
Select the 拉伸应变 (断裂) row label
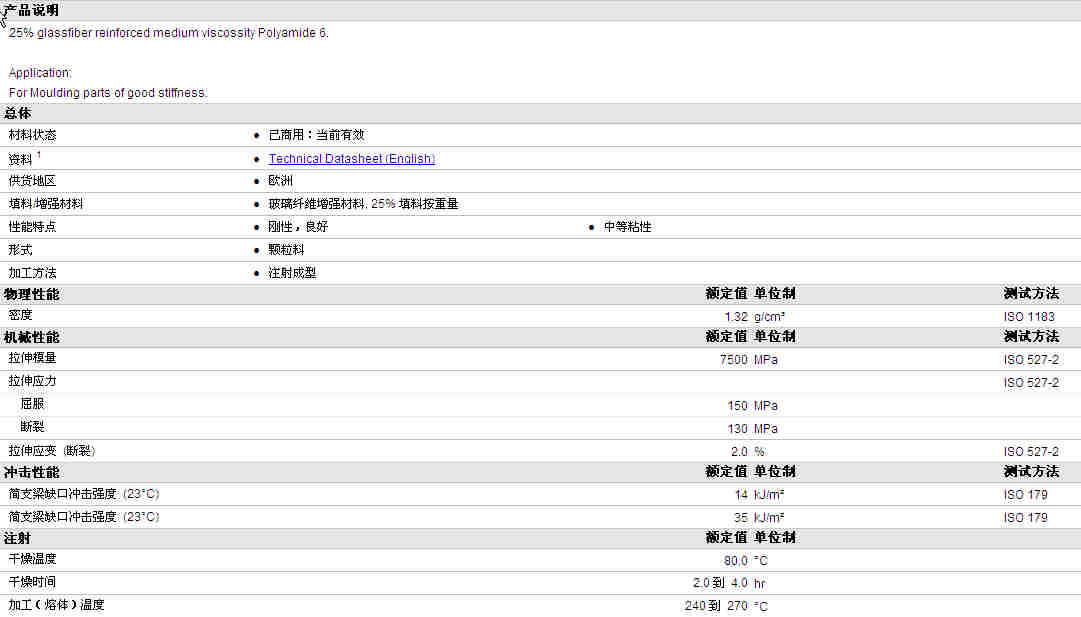52,451
